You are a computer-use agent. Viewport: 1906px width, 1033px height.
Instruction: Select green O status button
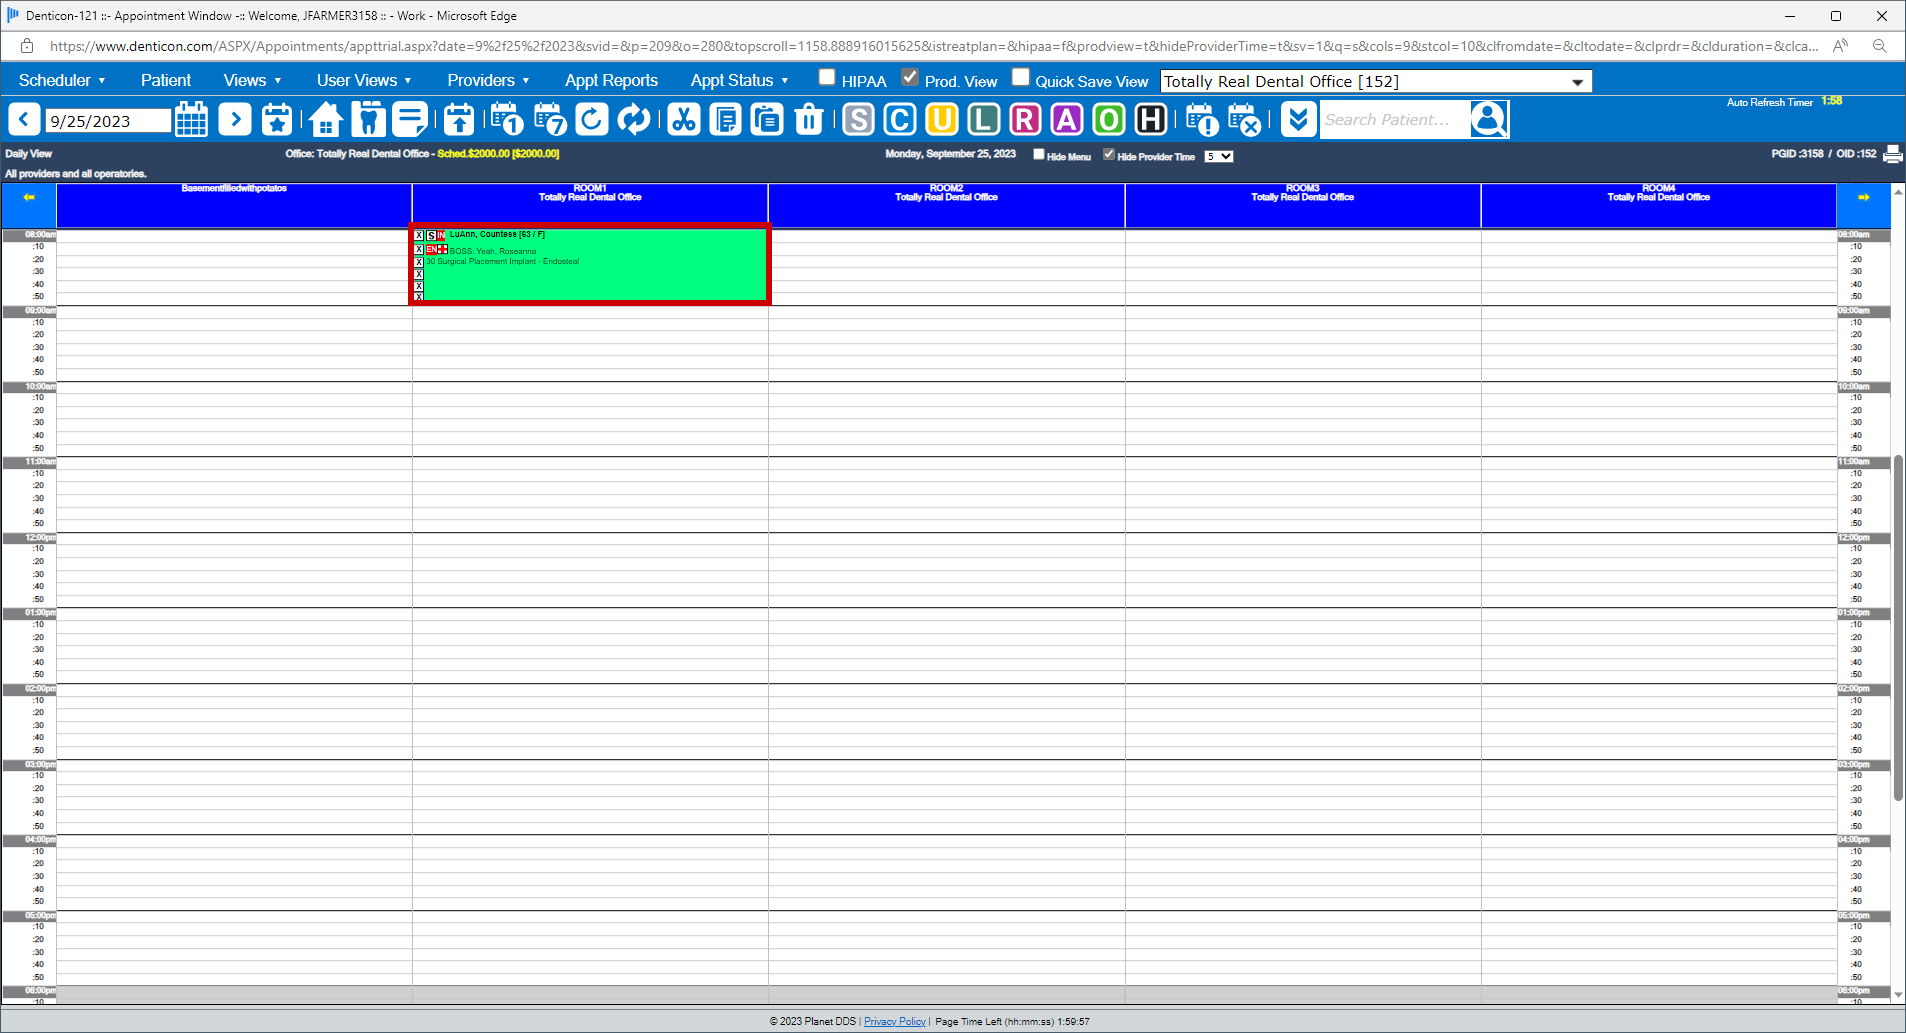pyautogui.click(x=1109, y=120)
